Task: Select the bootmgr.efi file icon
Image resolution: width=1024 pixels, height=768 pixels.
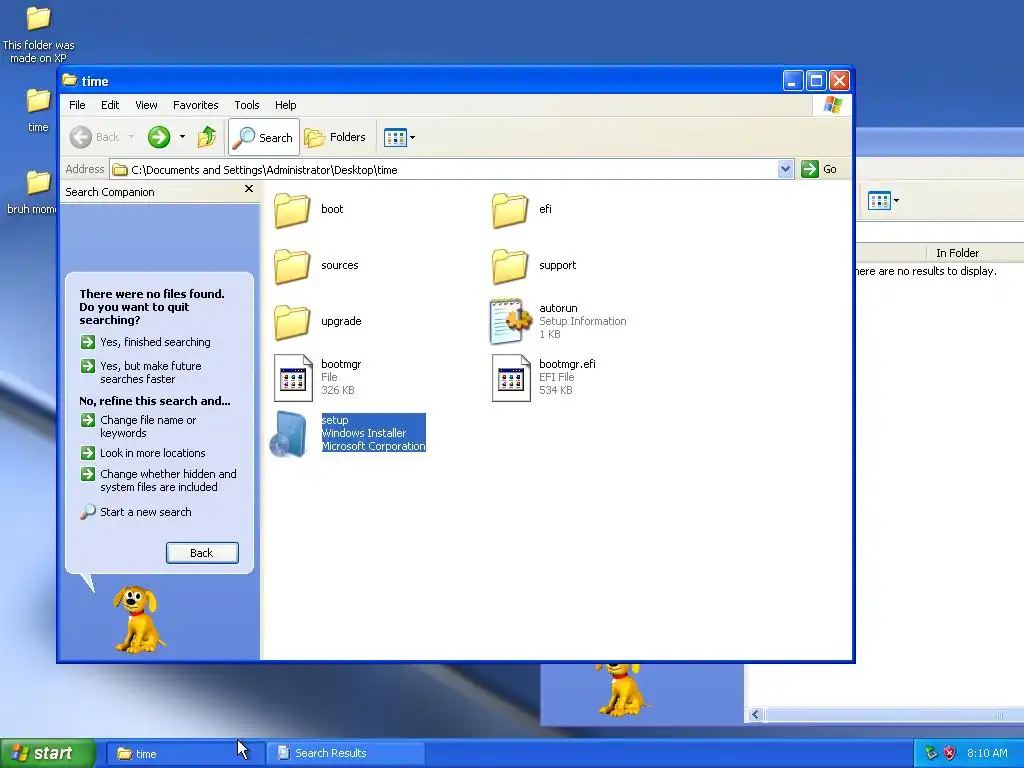Action: pyautogui.click(x=511, y=377)
